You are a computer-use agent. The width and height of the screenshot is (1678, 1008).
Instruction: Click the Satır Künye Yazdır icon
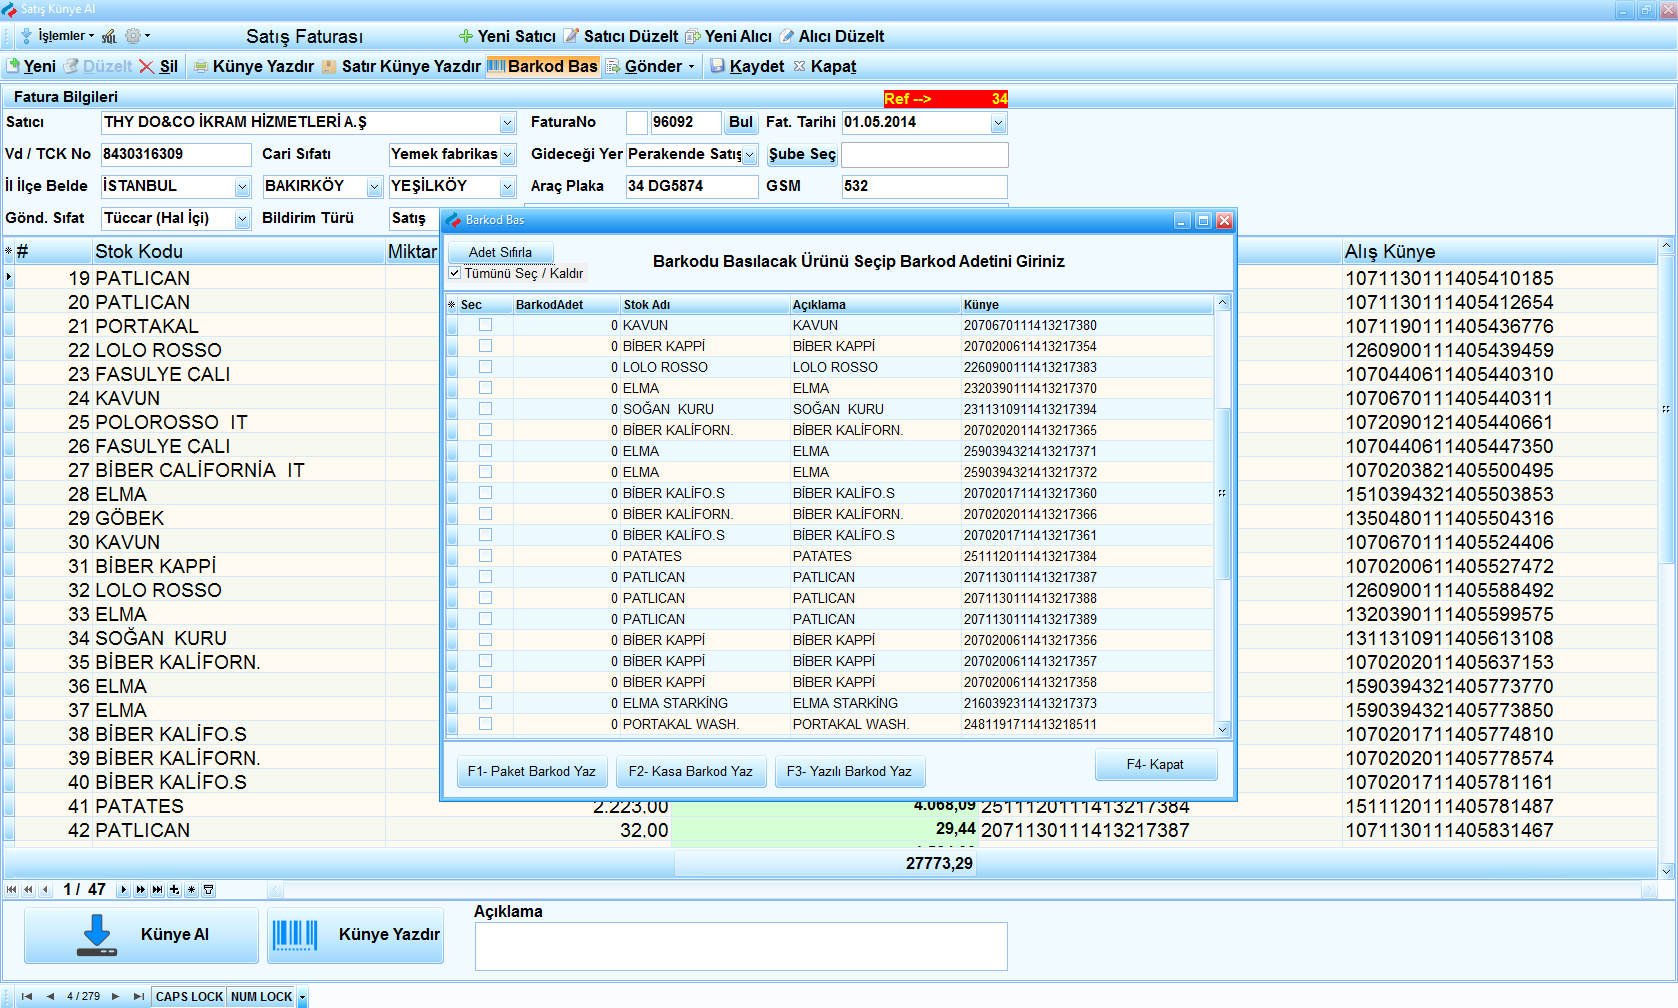point(329,66)
